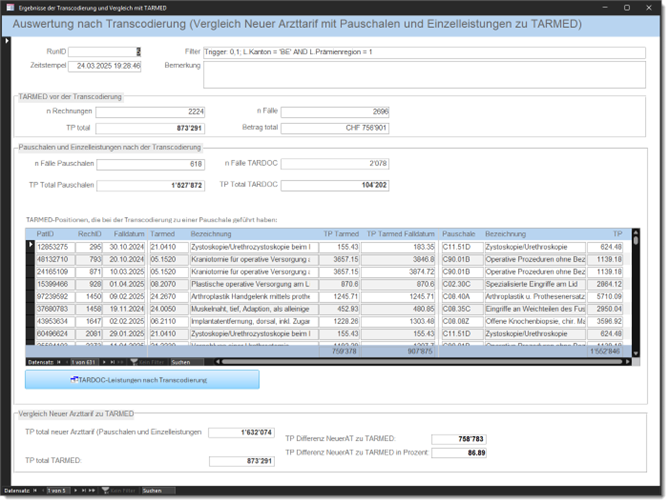Click the Pauschale column header

pos(459,234)
